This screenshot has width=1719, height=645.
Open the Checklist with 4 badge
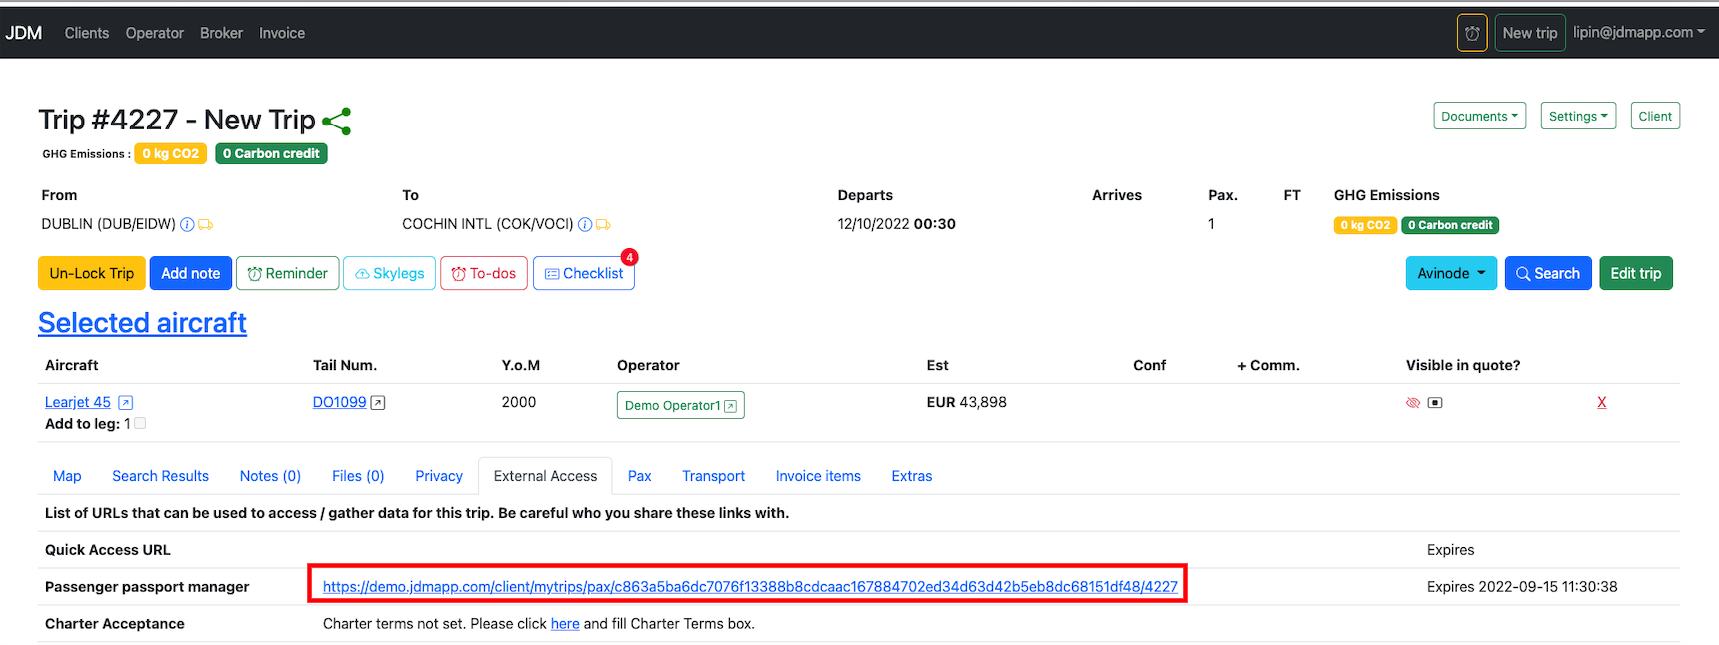(584, 273)
